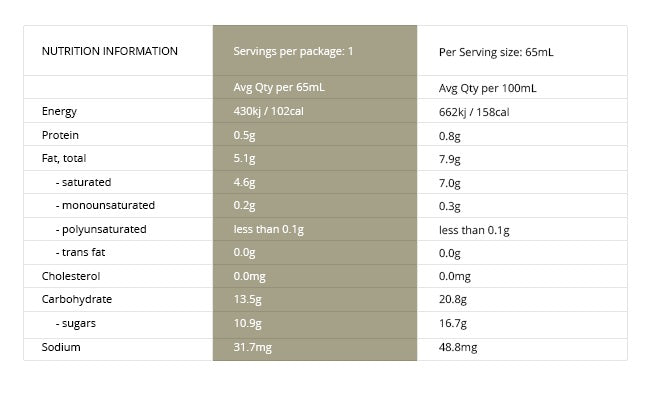650x398 pixels.
Task: Click the Cholesterol row label
Action: [71, 276]
